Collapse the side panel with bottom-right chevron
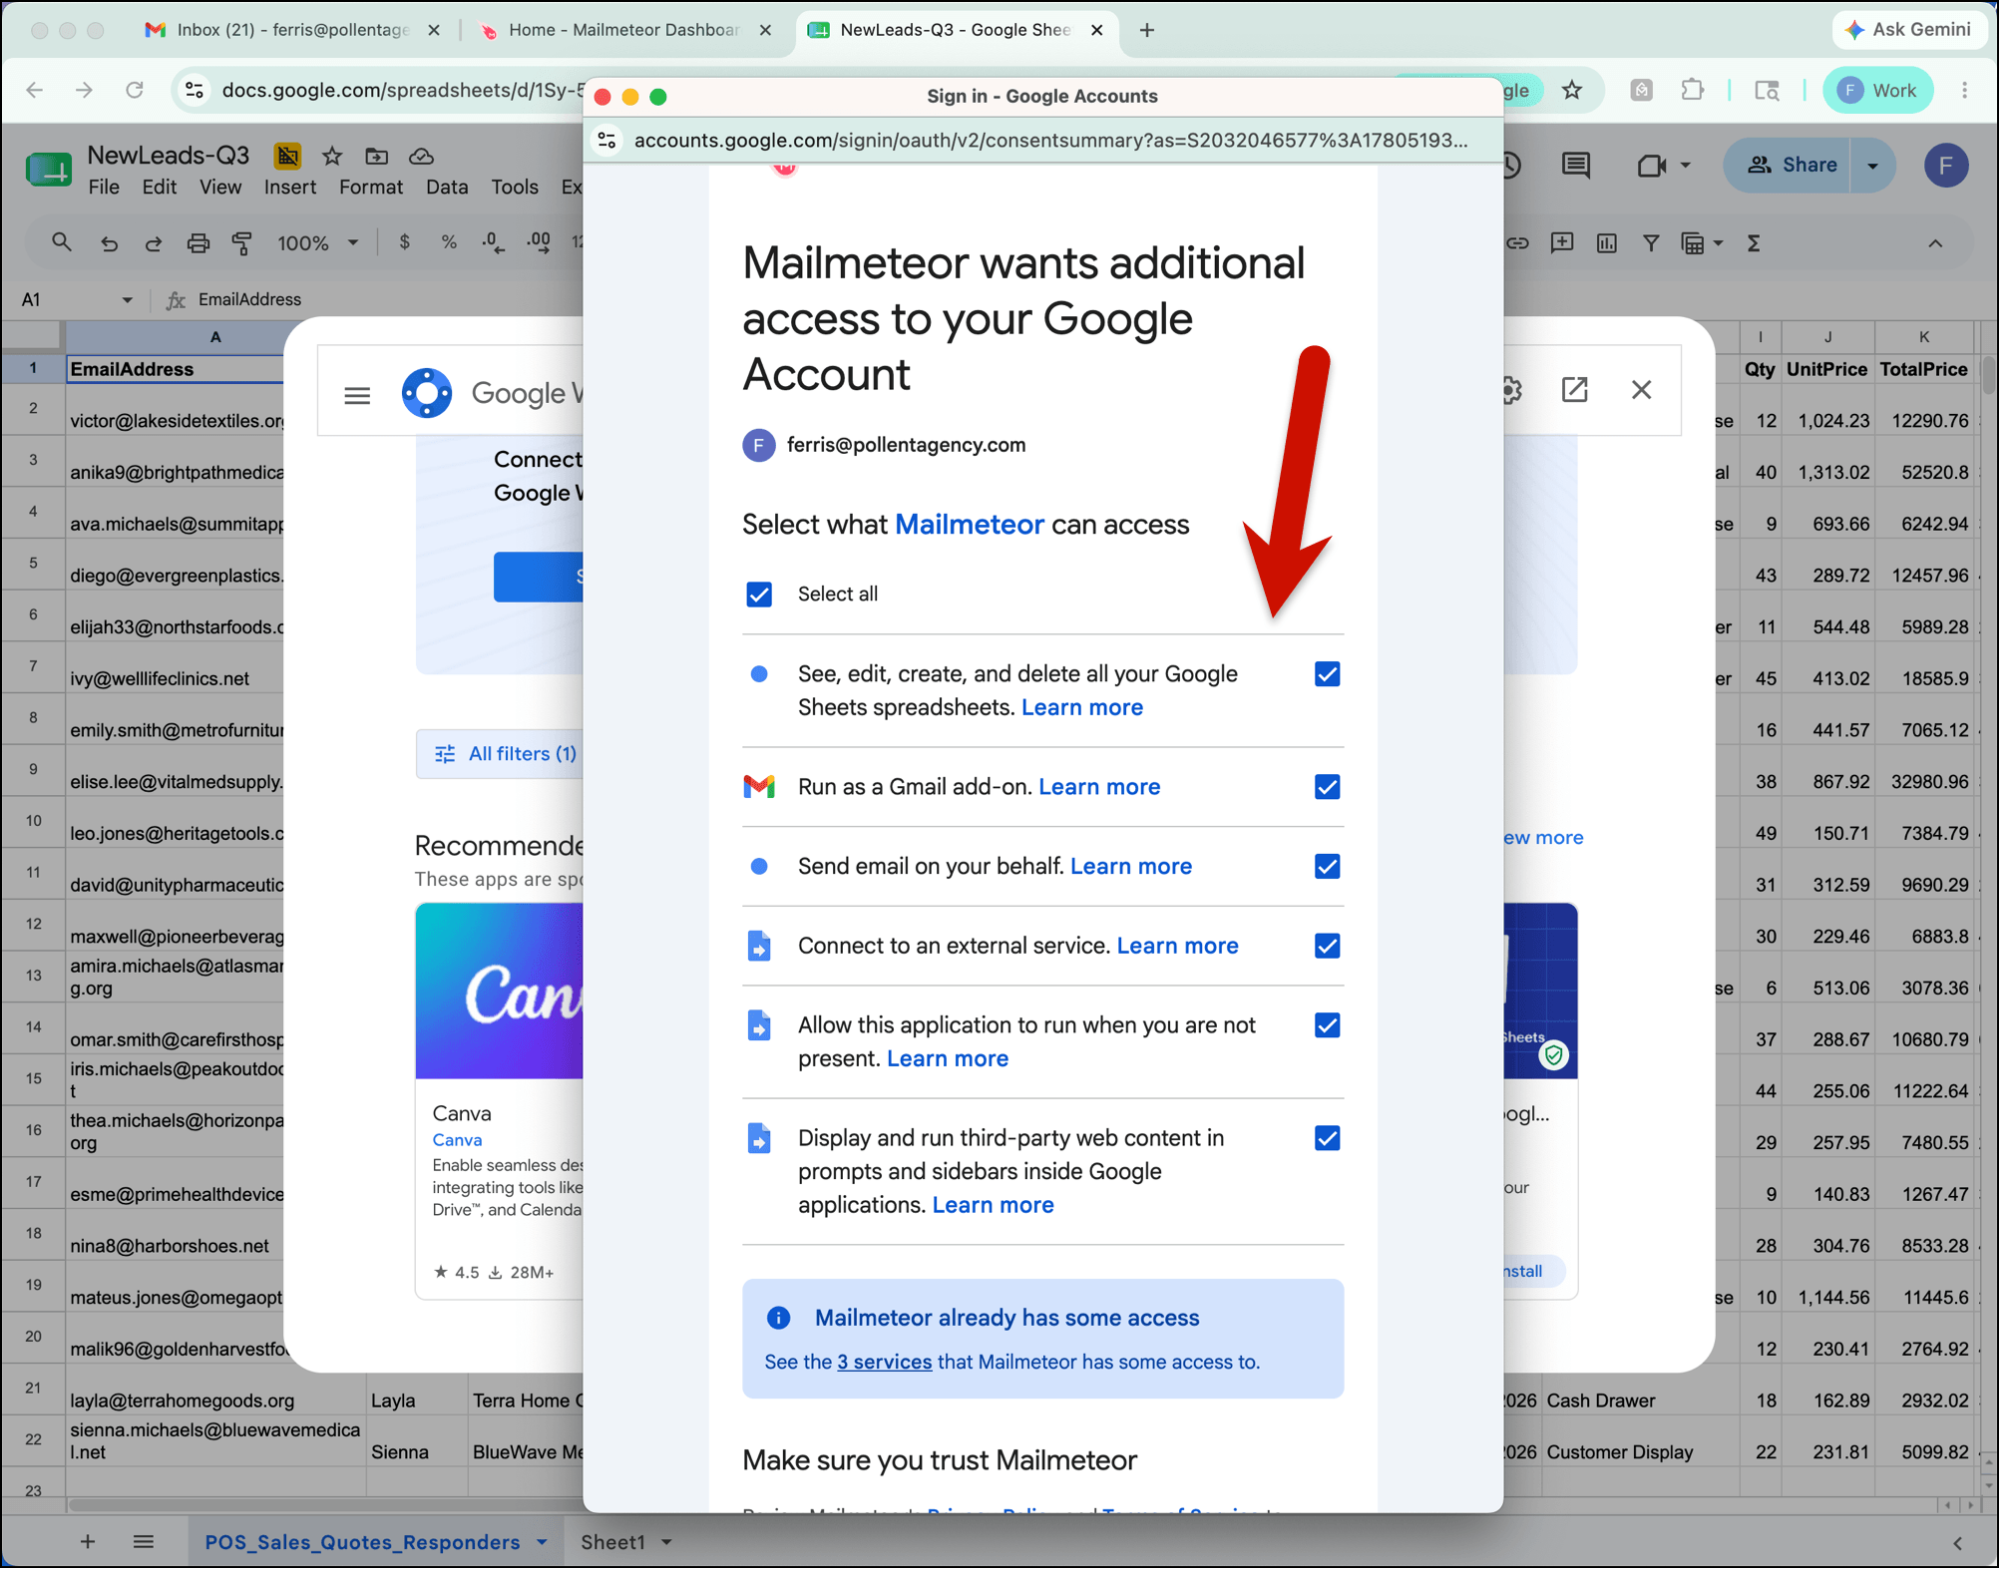This screenshot has height=1569, width=1999. (x=1957, y=1543)
